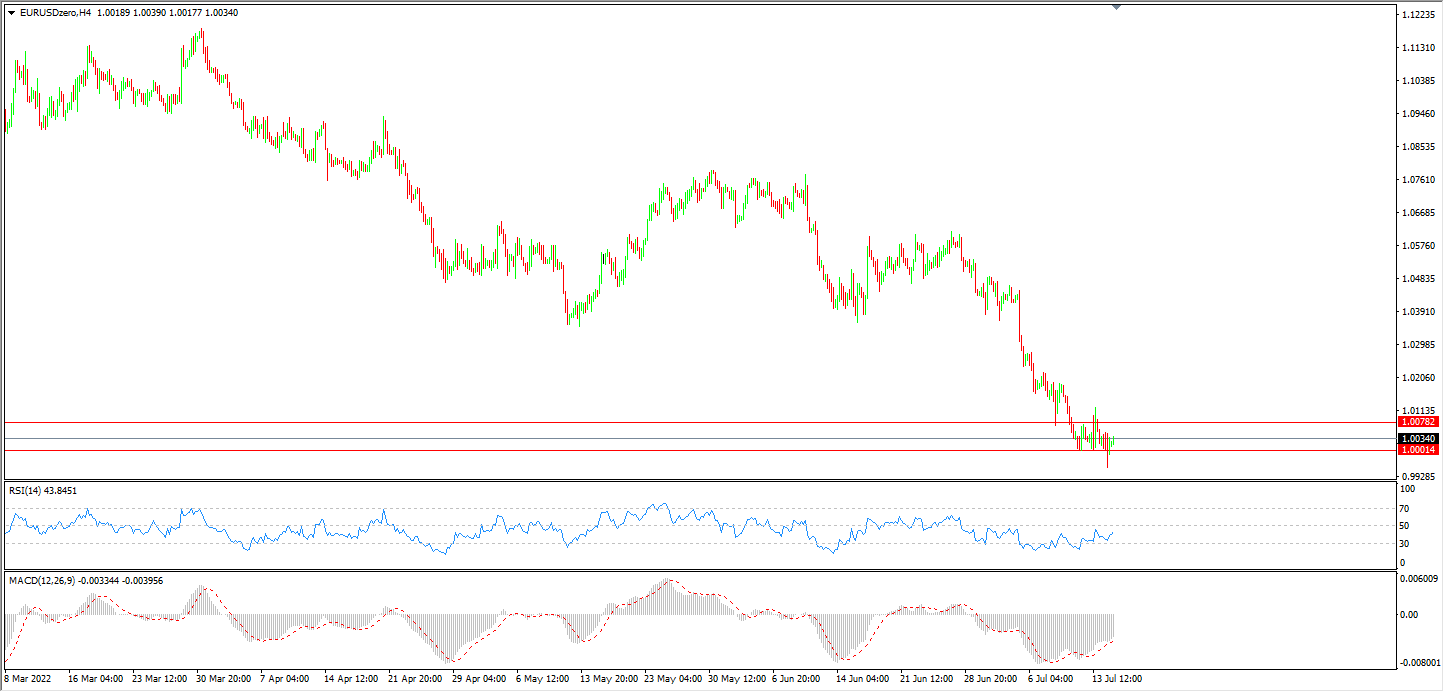The height and width of the screenshot is (692, 1444).
Task: Click the EURUSDzero,H4 symbol title
Action: point(57,12)
